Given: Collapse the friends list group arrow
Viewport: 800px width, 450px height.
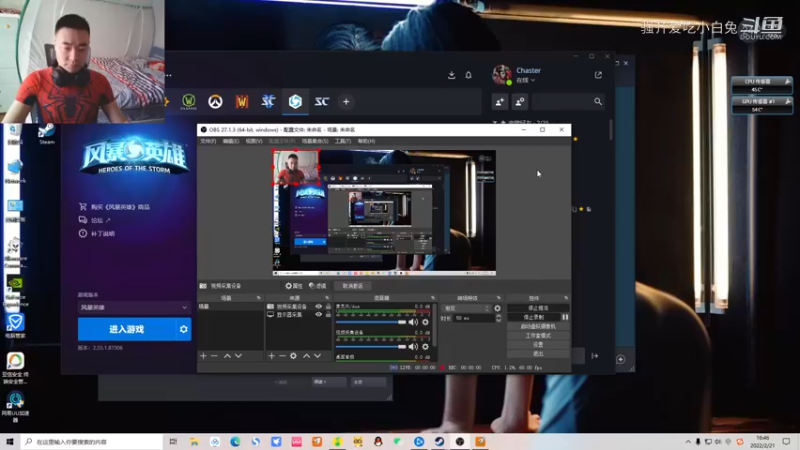Looking at the screenshot, I should [495, 122].
